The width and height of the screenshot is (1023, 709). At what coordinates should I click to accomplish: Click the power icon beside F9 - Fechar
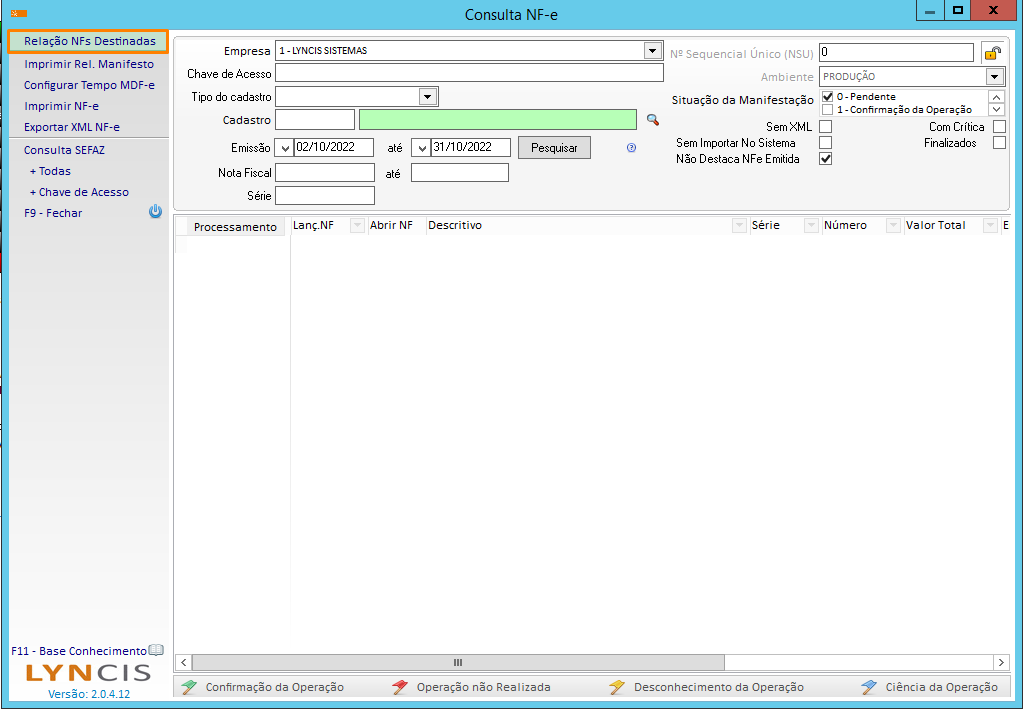point(155,212)
